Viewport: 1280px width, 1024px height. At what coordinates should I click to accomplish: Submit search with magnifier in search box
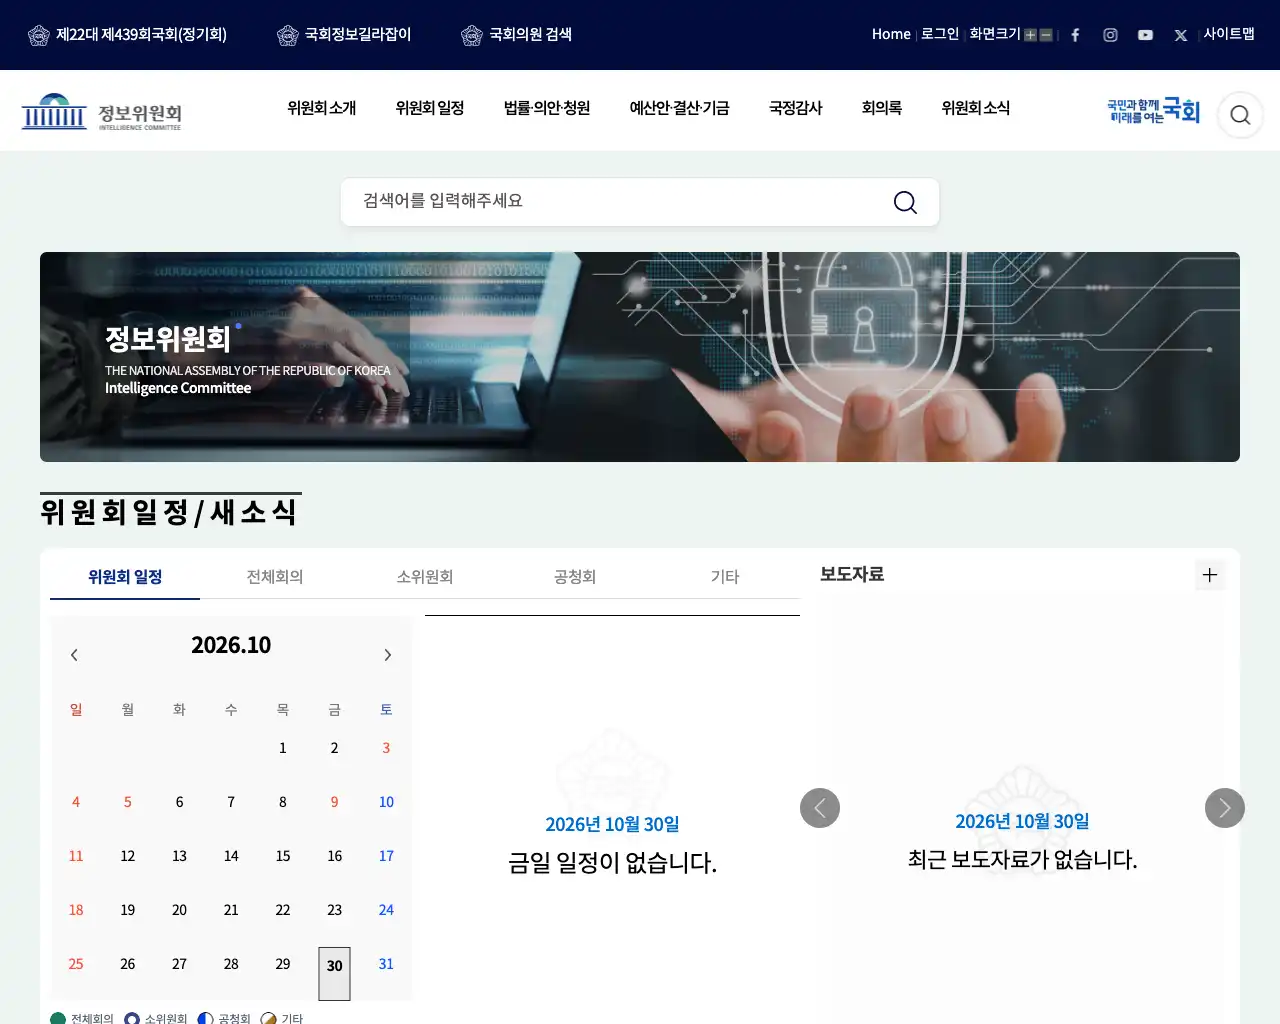[905, 202]
